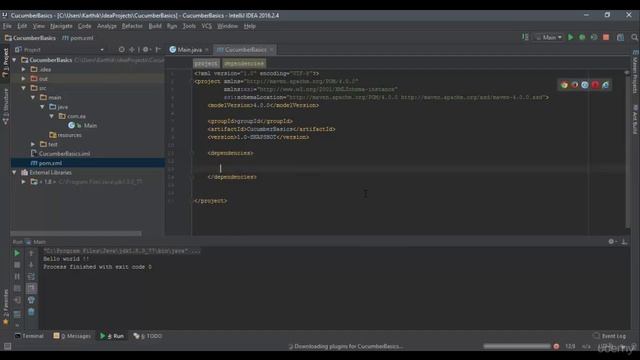This screenshot has height=360, width=640.
Task: Expand the .idea folder
Action: point(24,69)
